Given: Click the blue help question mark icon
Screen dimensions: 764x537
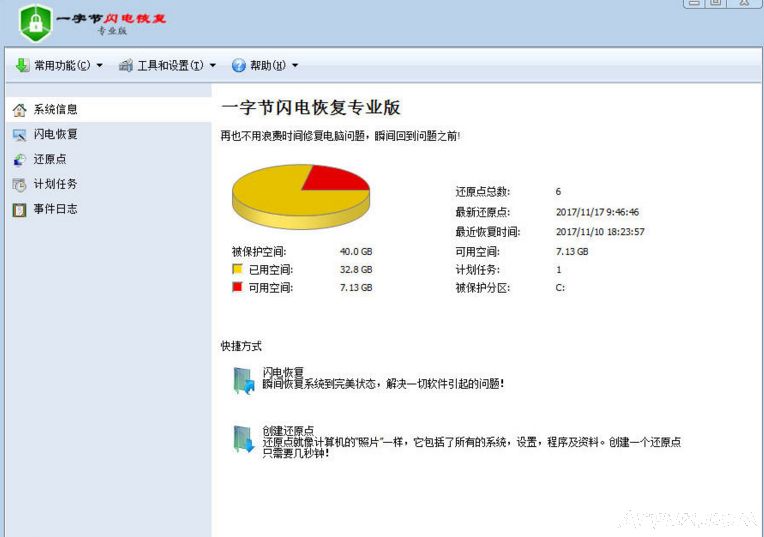Looking at the screenshot, I should (x=238, y=65).
